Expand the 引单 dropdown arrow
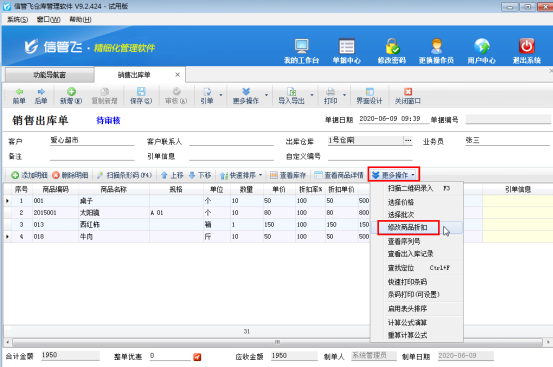This screenshot has height=367, width=553. tap(221, 95)
